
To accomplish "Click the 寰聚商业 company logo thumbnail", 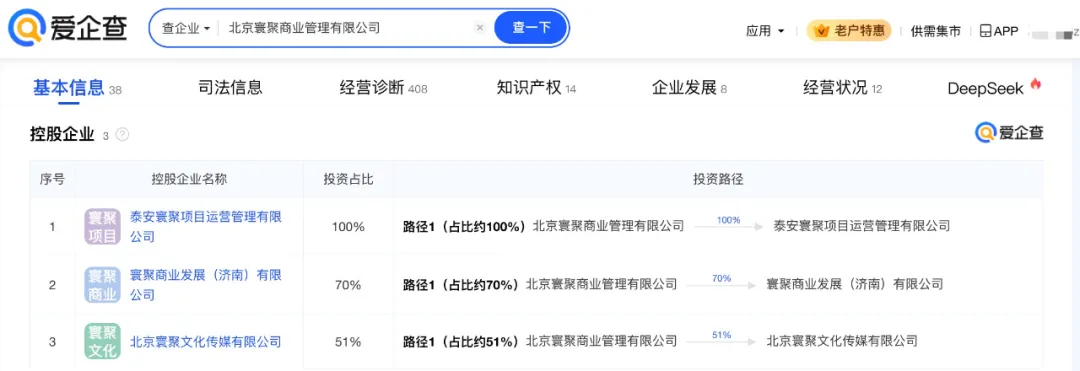I will pos(103,285).
